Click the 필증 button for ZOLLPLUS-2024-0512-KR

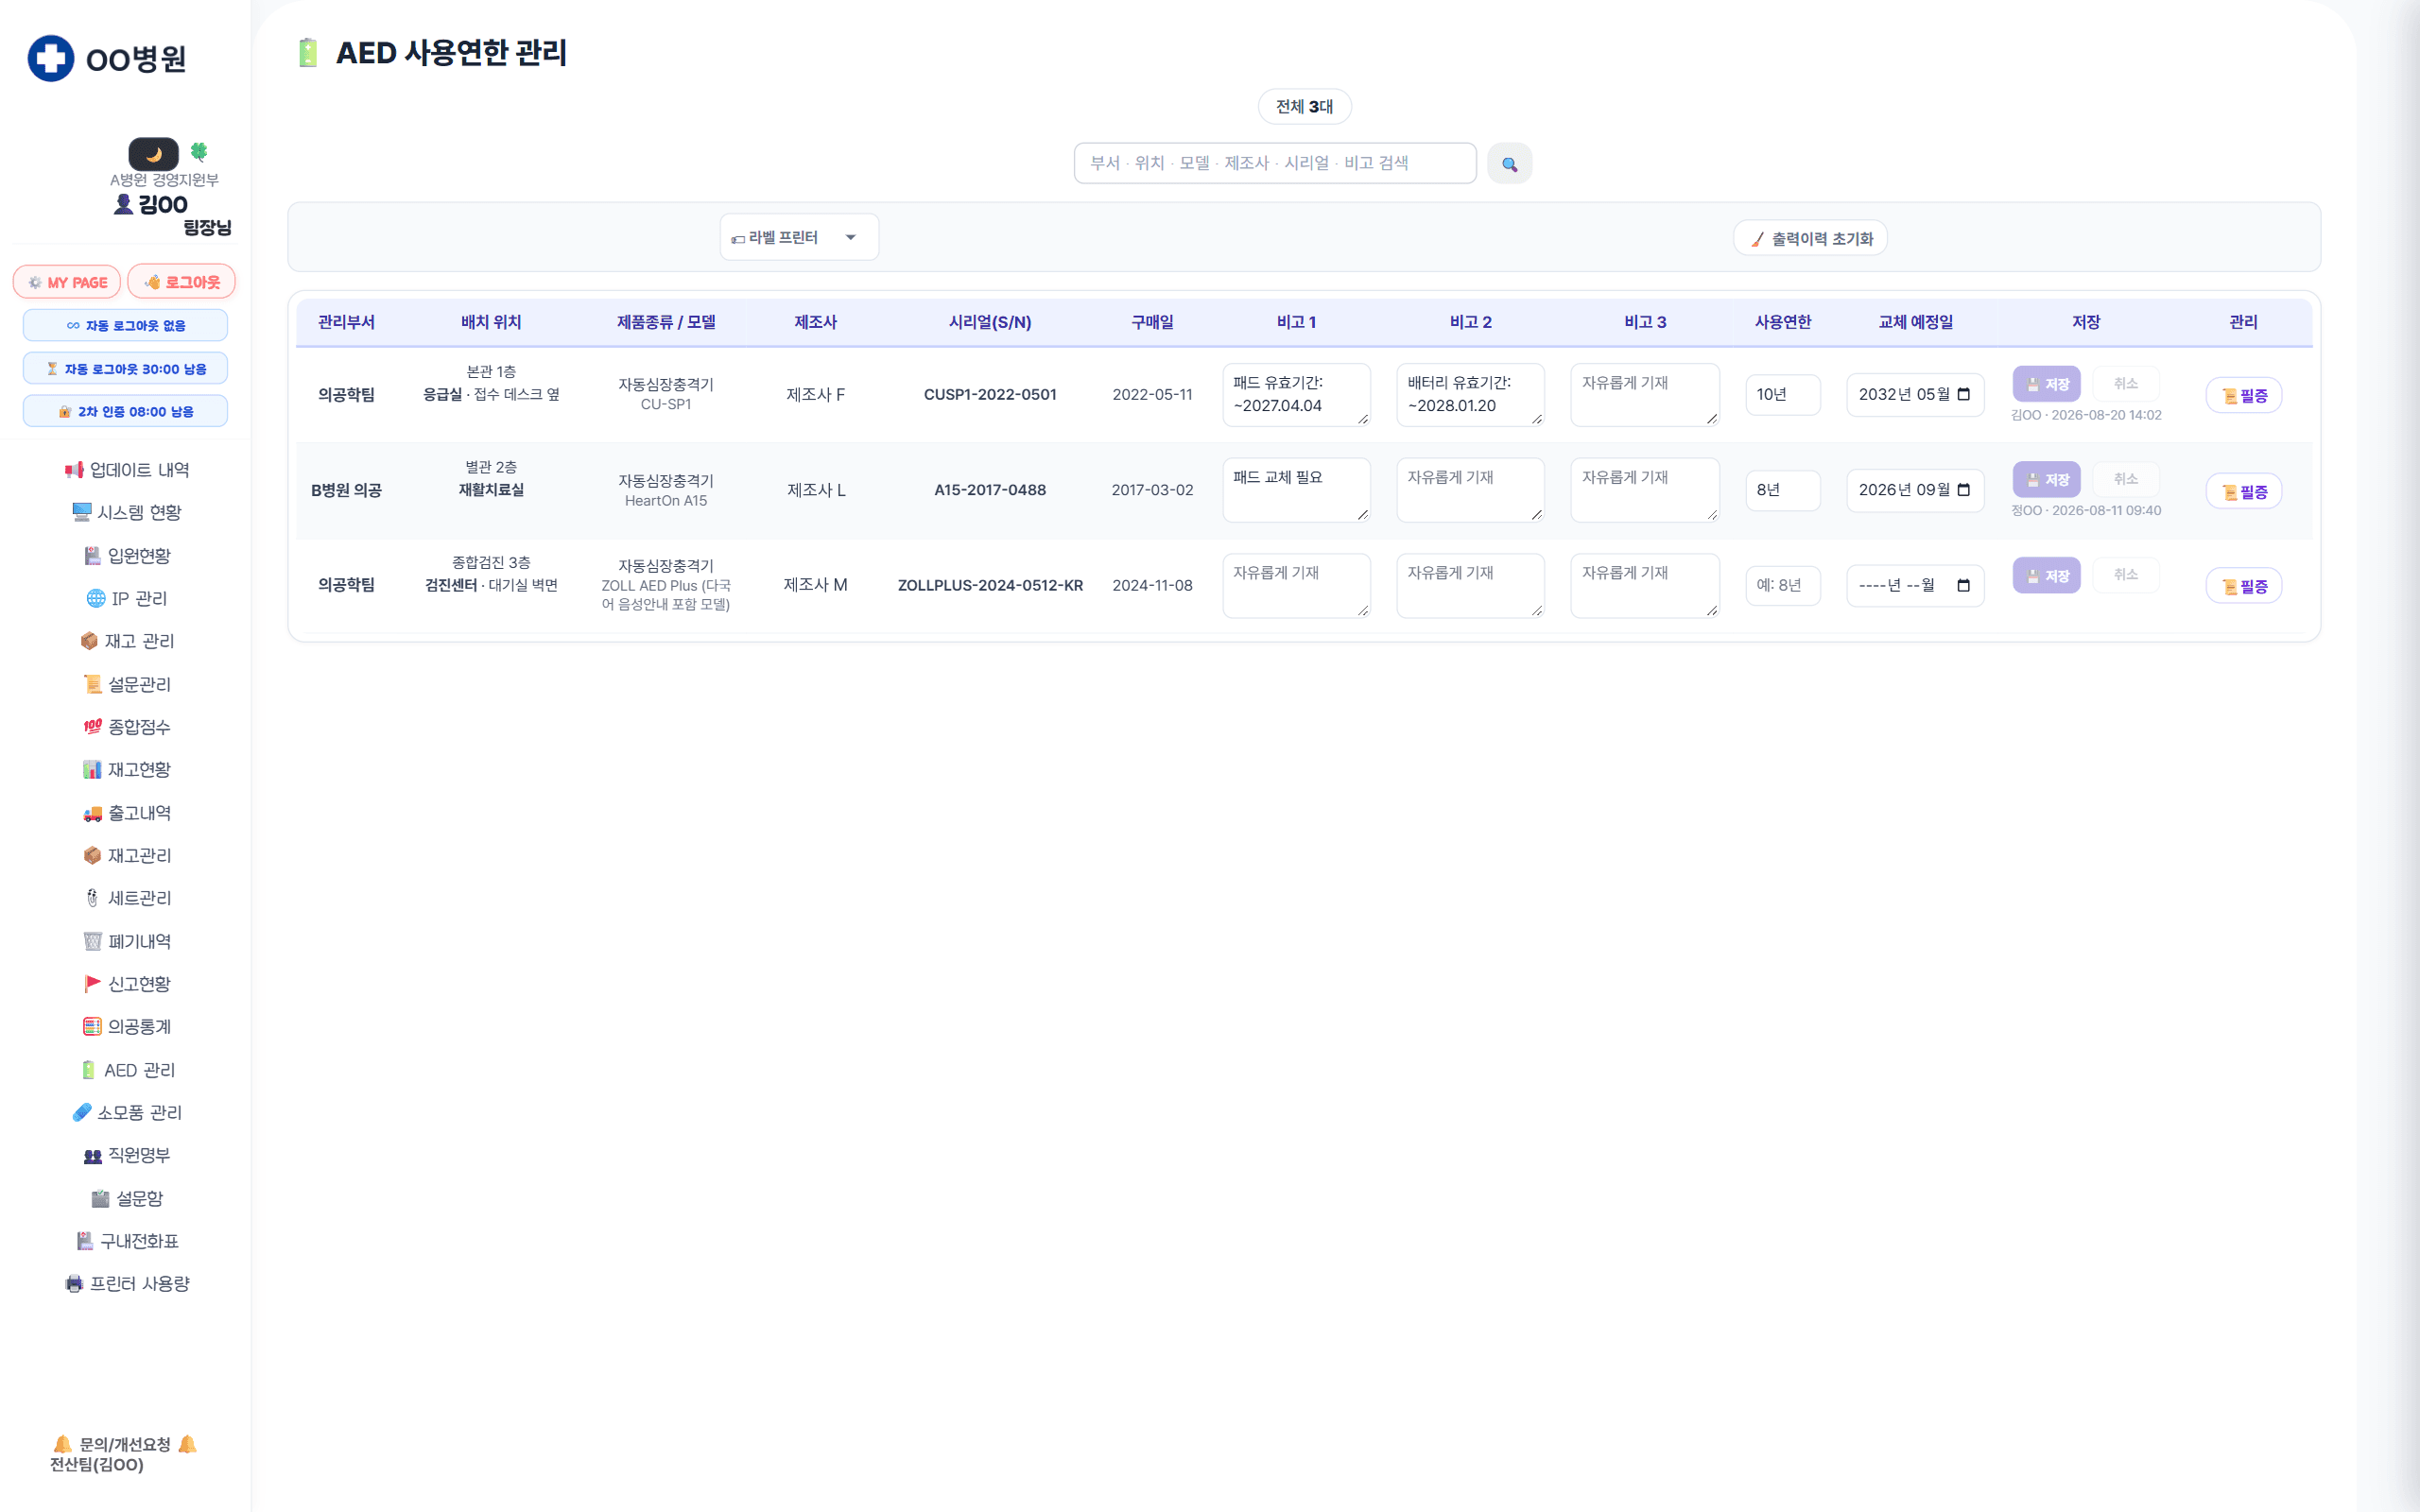[2243, 586]
